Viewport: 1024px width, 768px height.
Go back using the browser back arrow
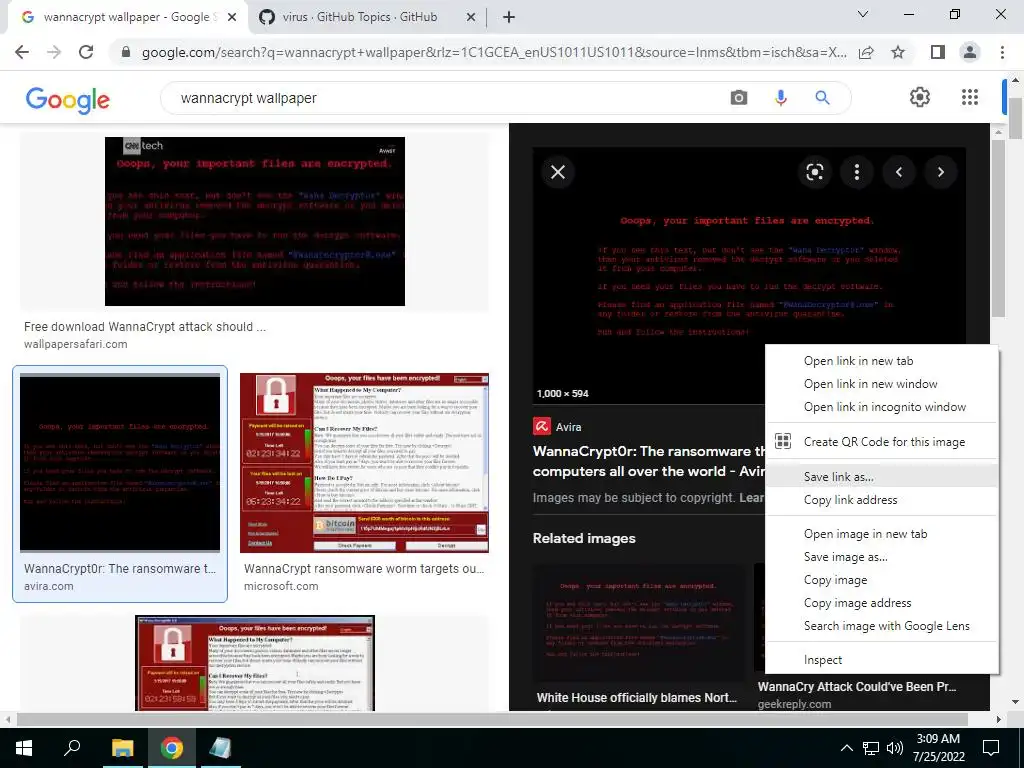point(22,52)
